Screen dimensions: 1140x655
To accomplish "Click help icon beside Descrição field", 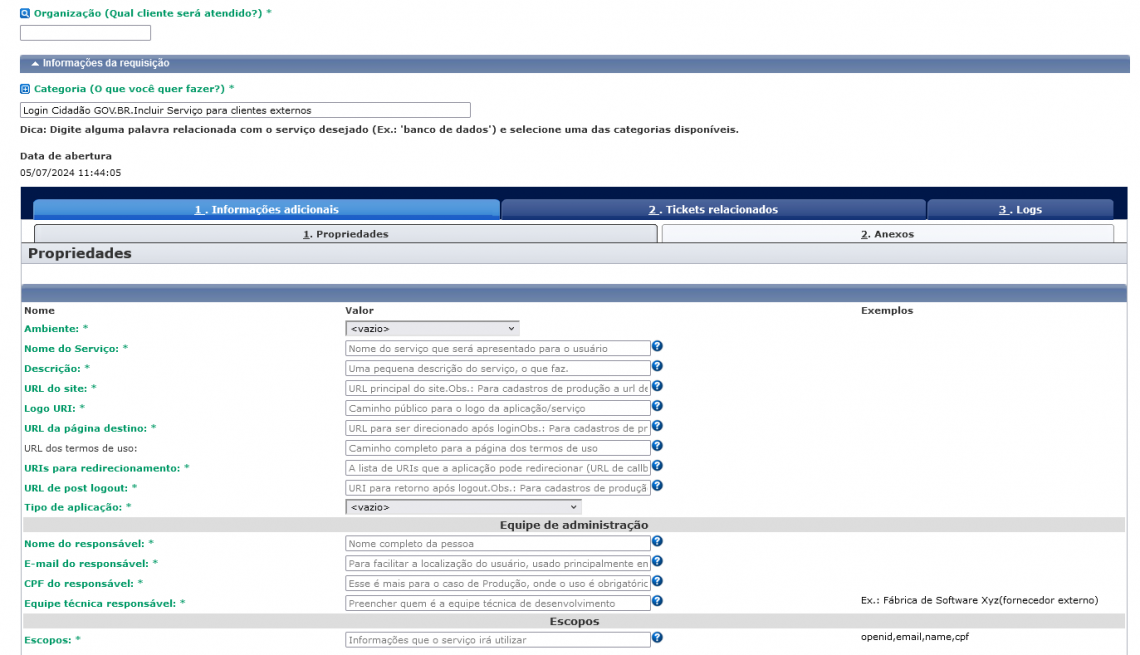I will click(657, 367).
